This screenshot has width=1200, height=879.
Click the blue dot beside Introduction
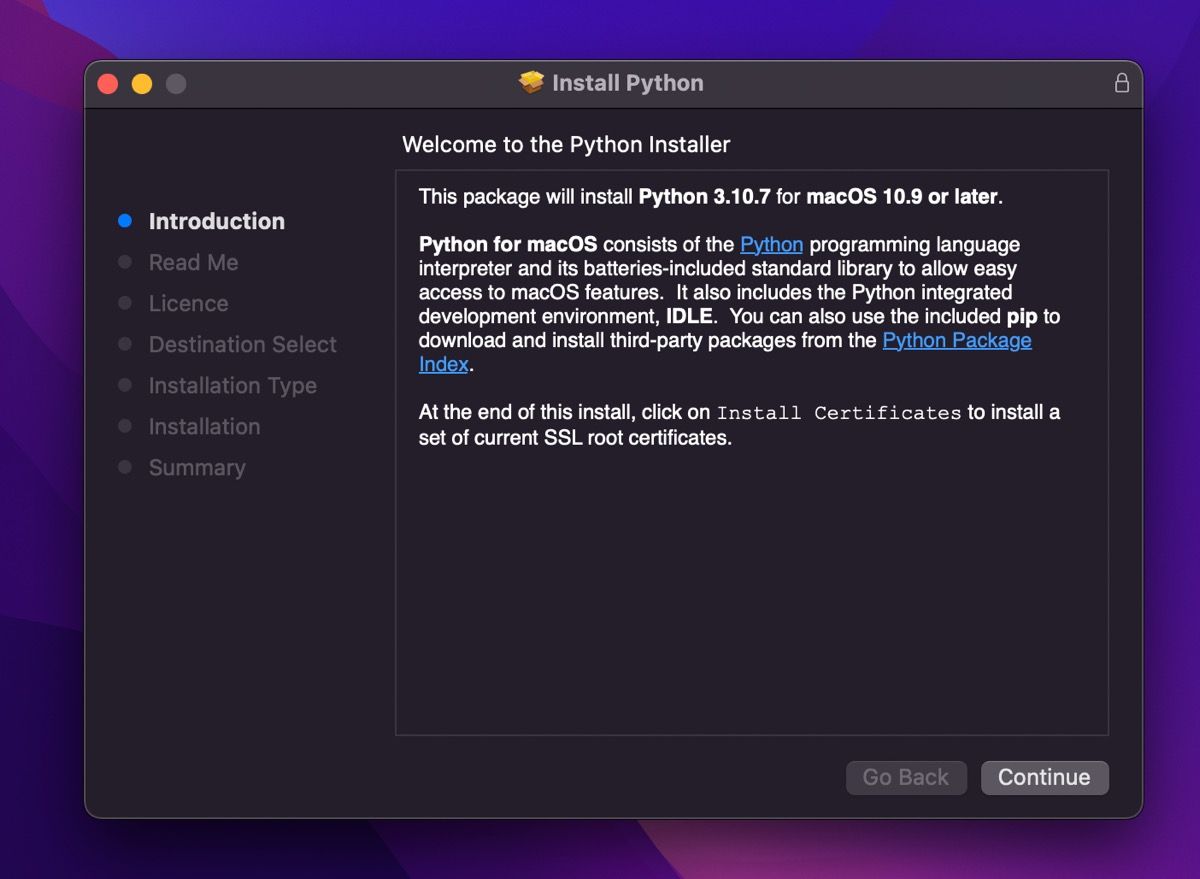click(124, 220)
